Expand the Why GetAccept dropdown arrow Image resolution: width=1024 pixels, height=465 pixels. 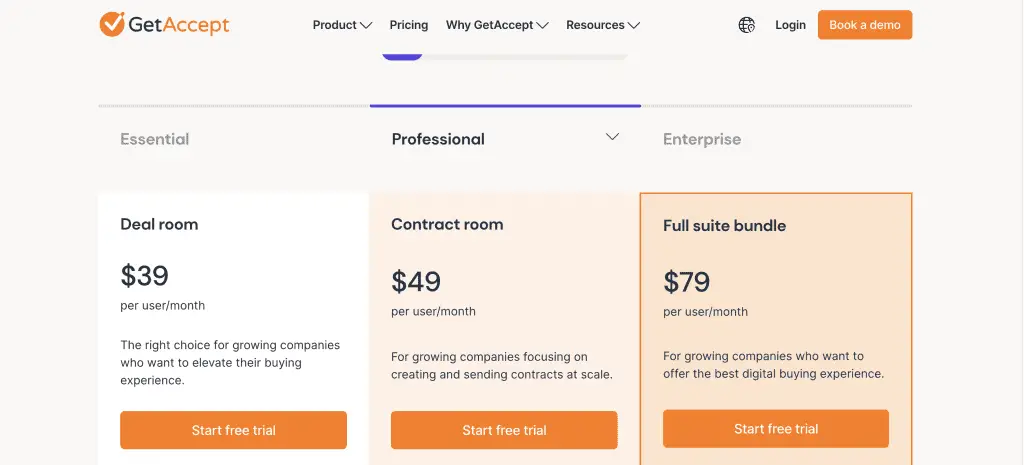[542, 25]
